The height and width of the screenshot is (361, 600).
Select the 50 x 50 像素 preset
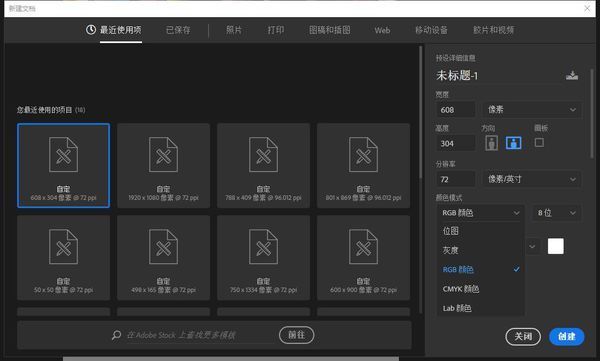point(64,258)
